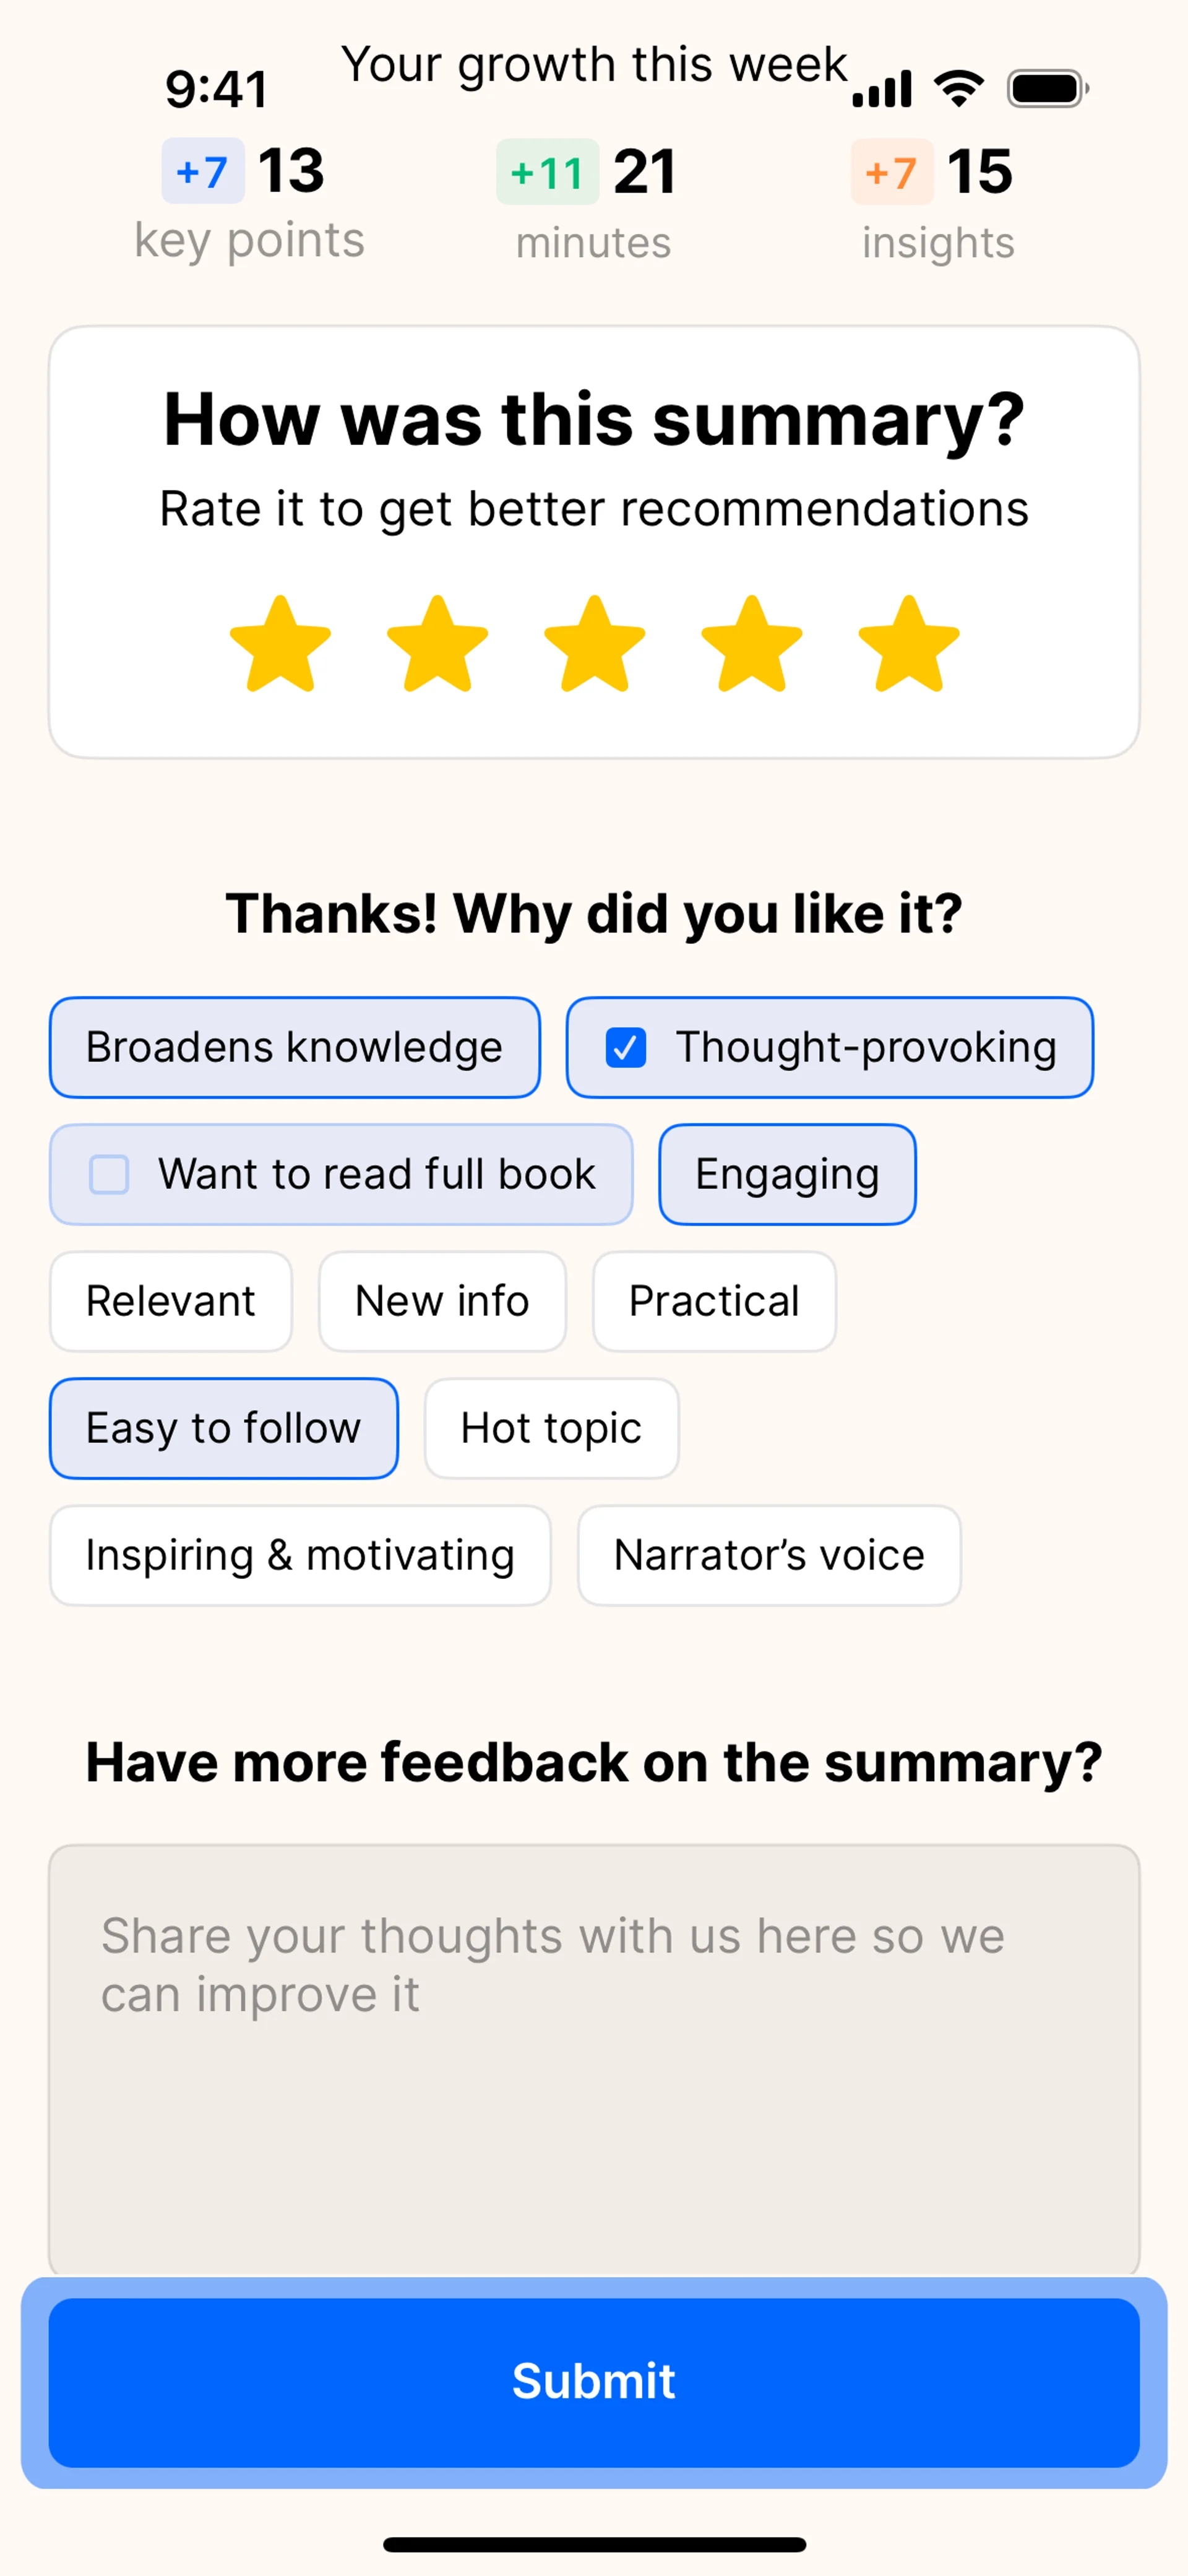Deselect the Broadens knowledge chip

pyautogui.click(x=295, y=1047)
